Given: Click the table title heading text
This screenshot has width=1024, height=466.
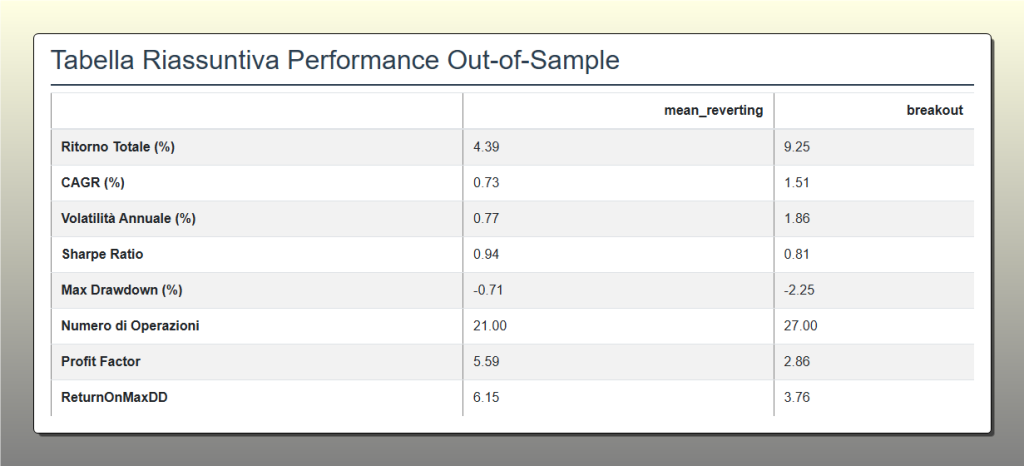Looking at the screenshot, I should (335, 60).
